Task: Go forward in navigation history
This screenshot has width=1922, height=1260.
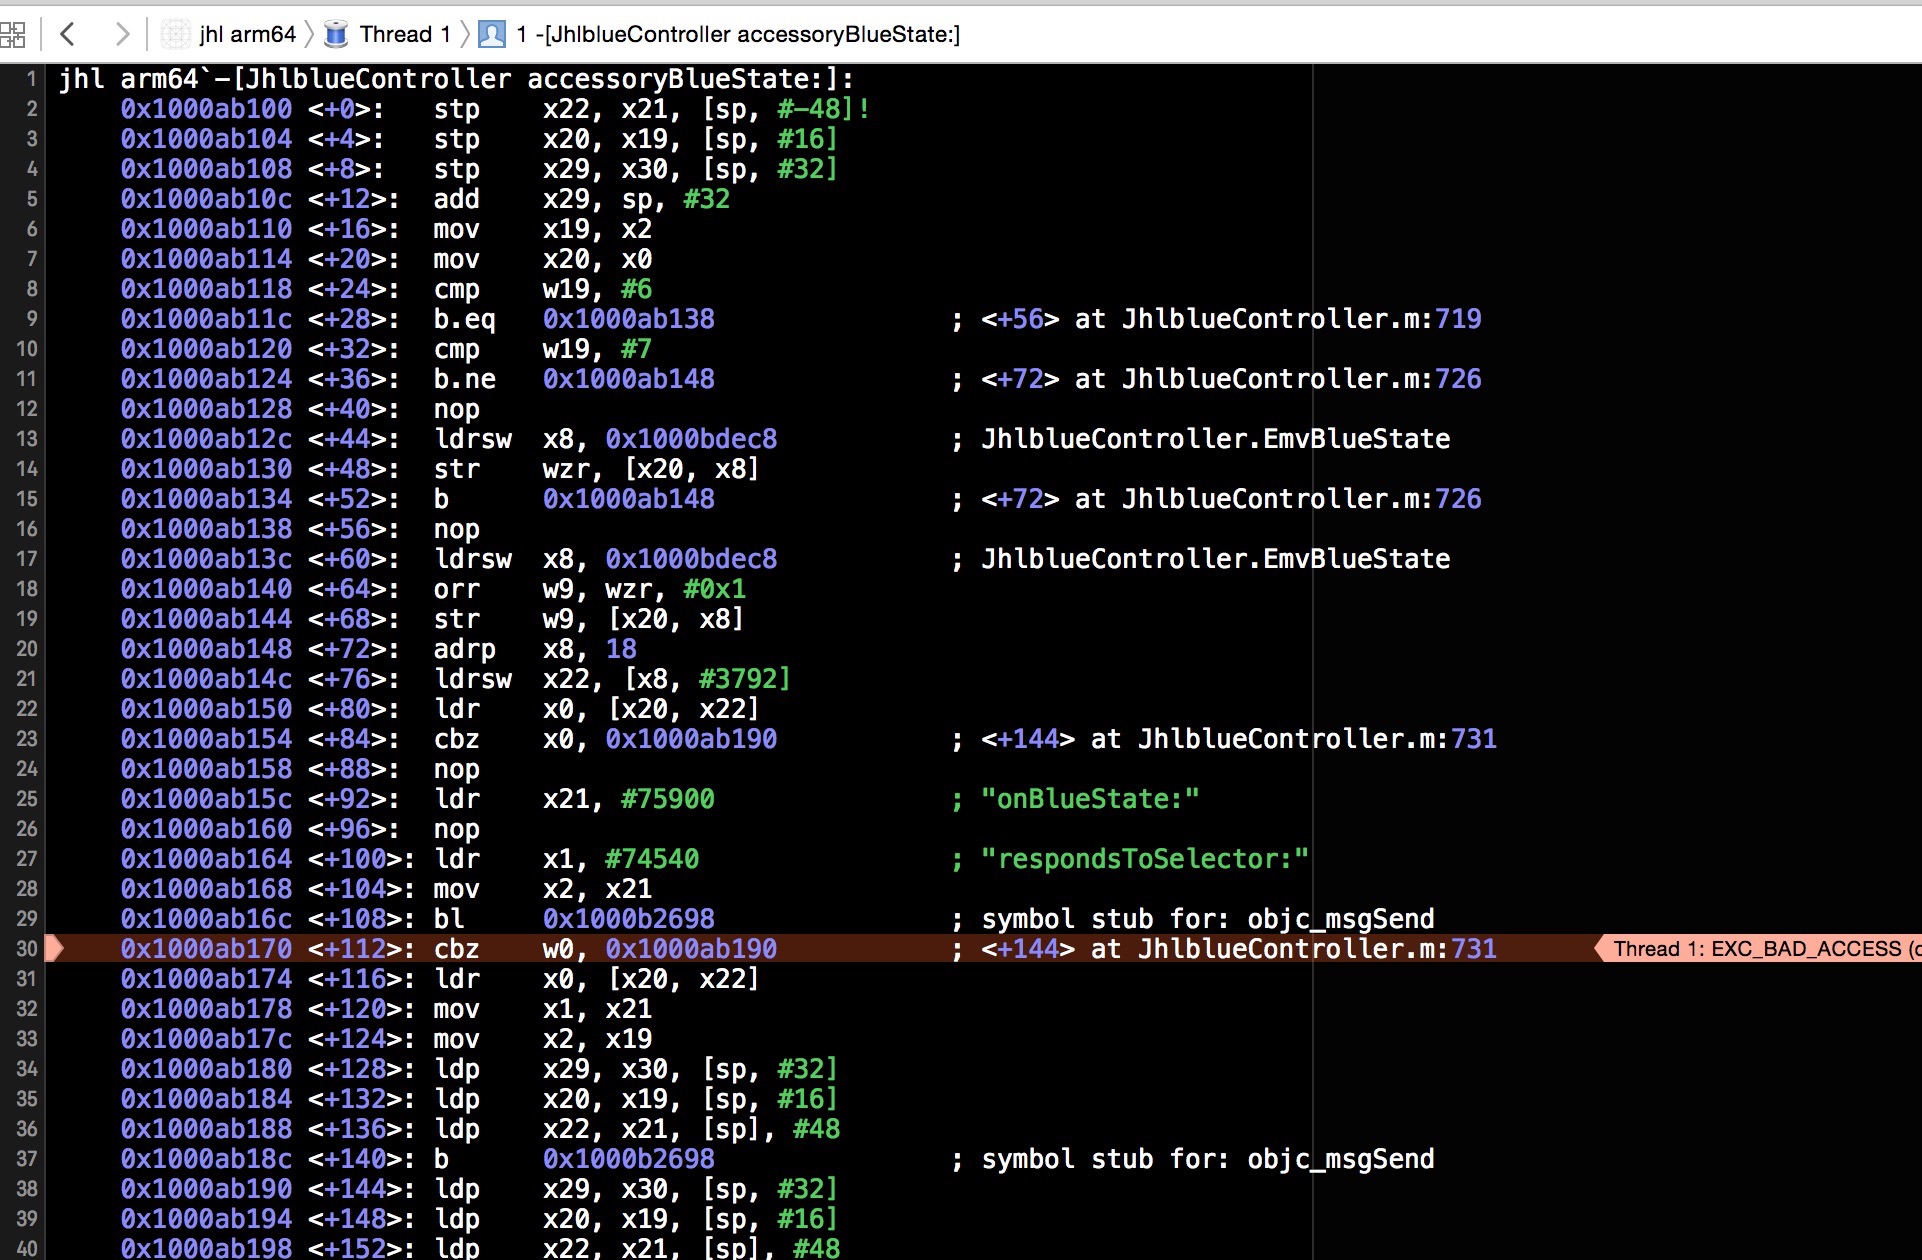Action: coord(122,35)
